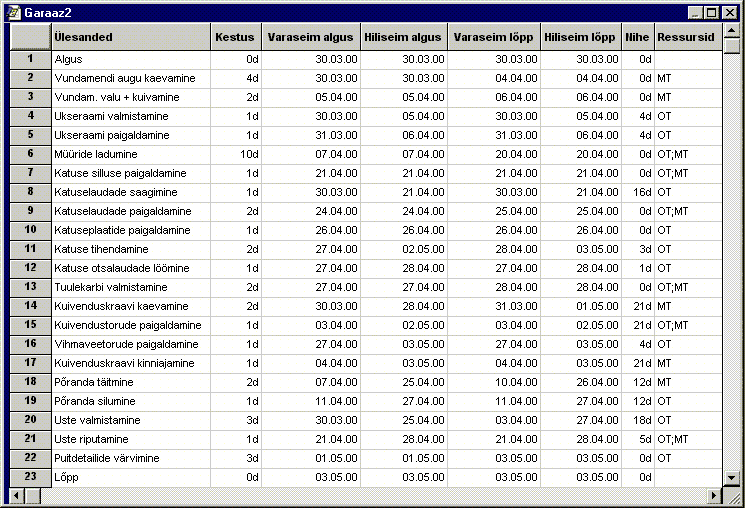Select task cell 'Algus'
This screenshot has height=508, width=745.
pos(131,59)
